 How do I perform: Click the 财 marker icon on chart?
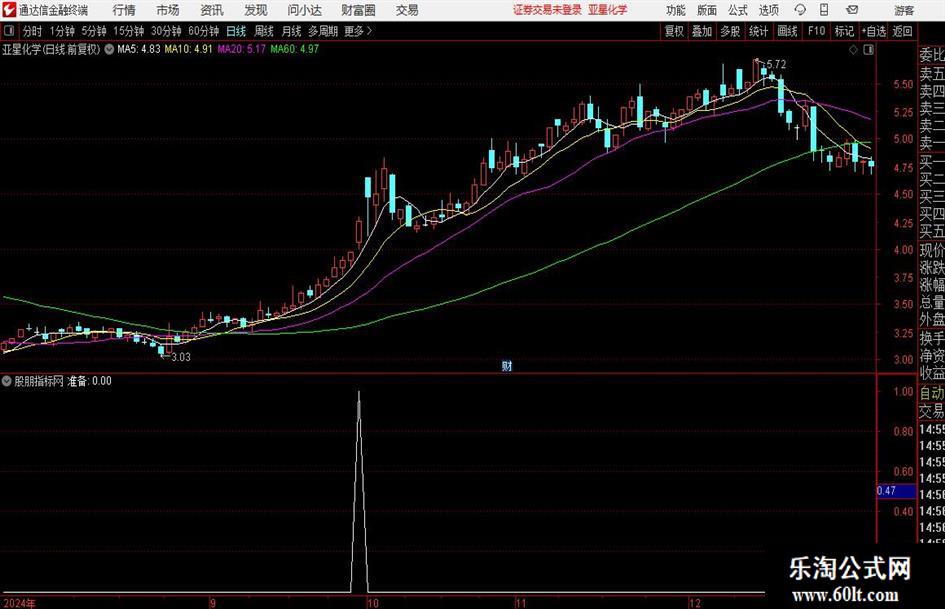click(507, 365)
